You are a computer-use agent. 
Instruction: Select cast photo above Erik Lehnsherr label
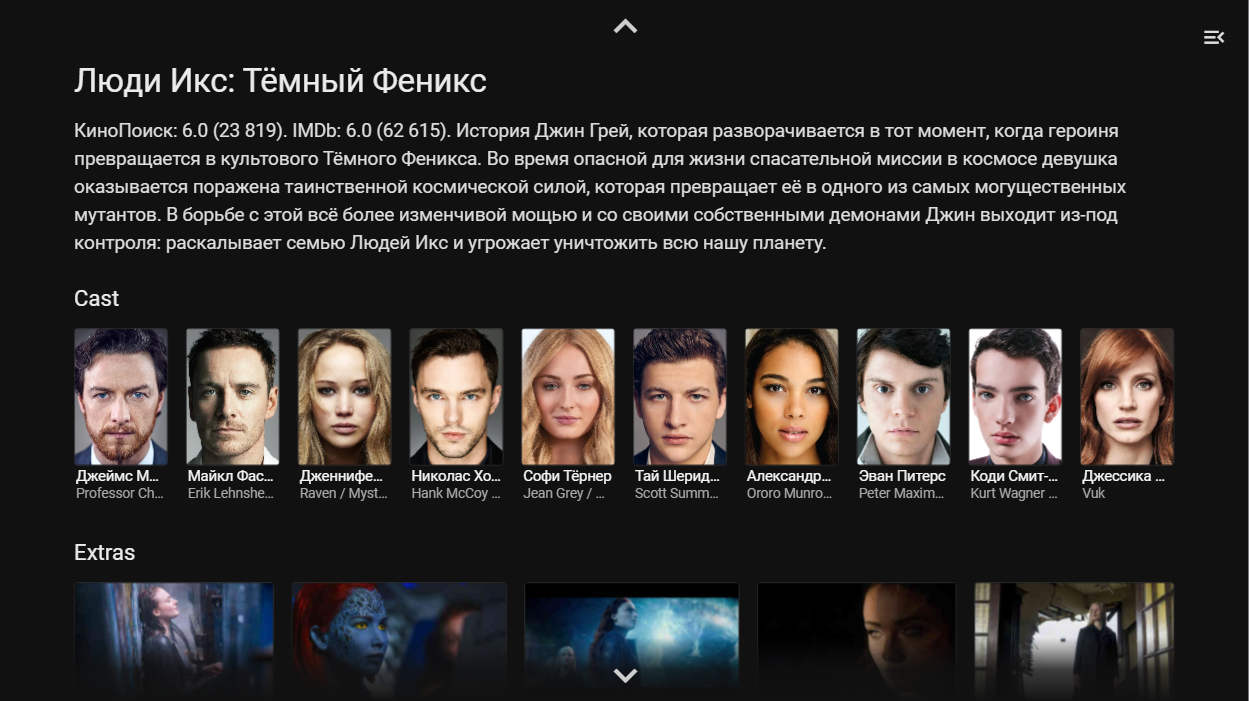point(233,397)
